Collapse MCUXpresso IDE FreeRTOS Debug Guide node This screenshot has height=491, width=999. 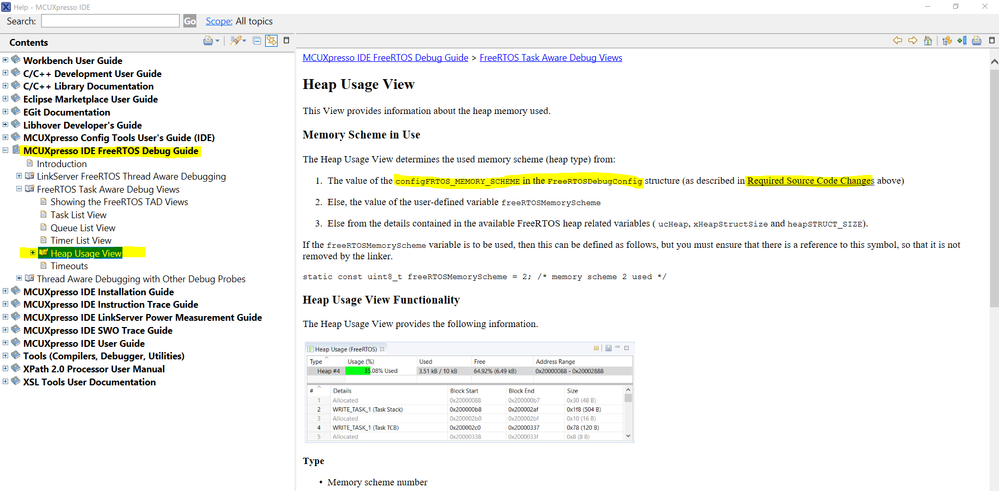click(x=6, y=151)
